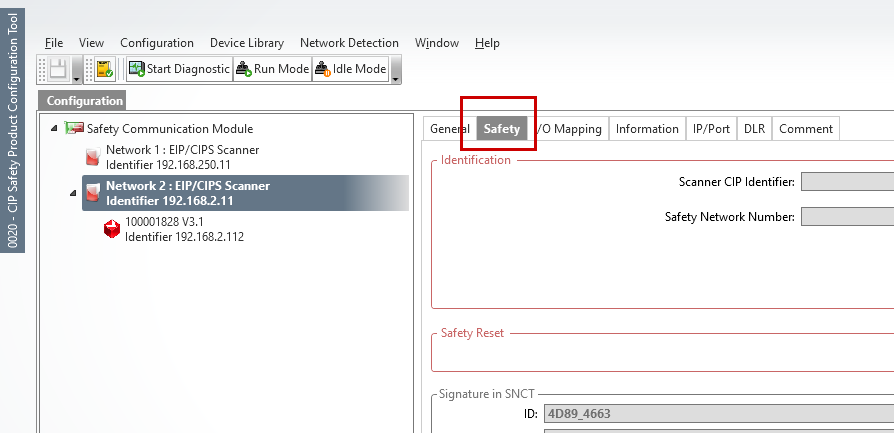Image resolution: width=894 pixels, height=433 pixels.
Task: Click the Identification group label
Action: (x=476, y=160)
